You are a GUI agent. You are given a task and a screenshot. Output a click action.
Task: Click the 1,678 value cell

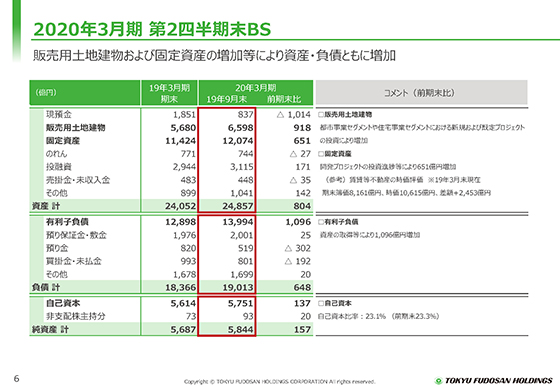pos(184,274)
